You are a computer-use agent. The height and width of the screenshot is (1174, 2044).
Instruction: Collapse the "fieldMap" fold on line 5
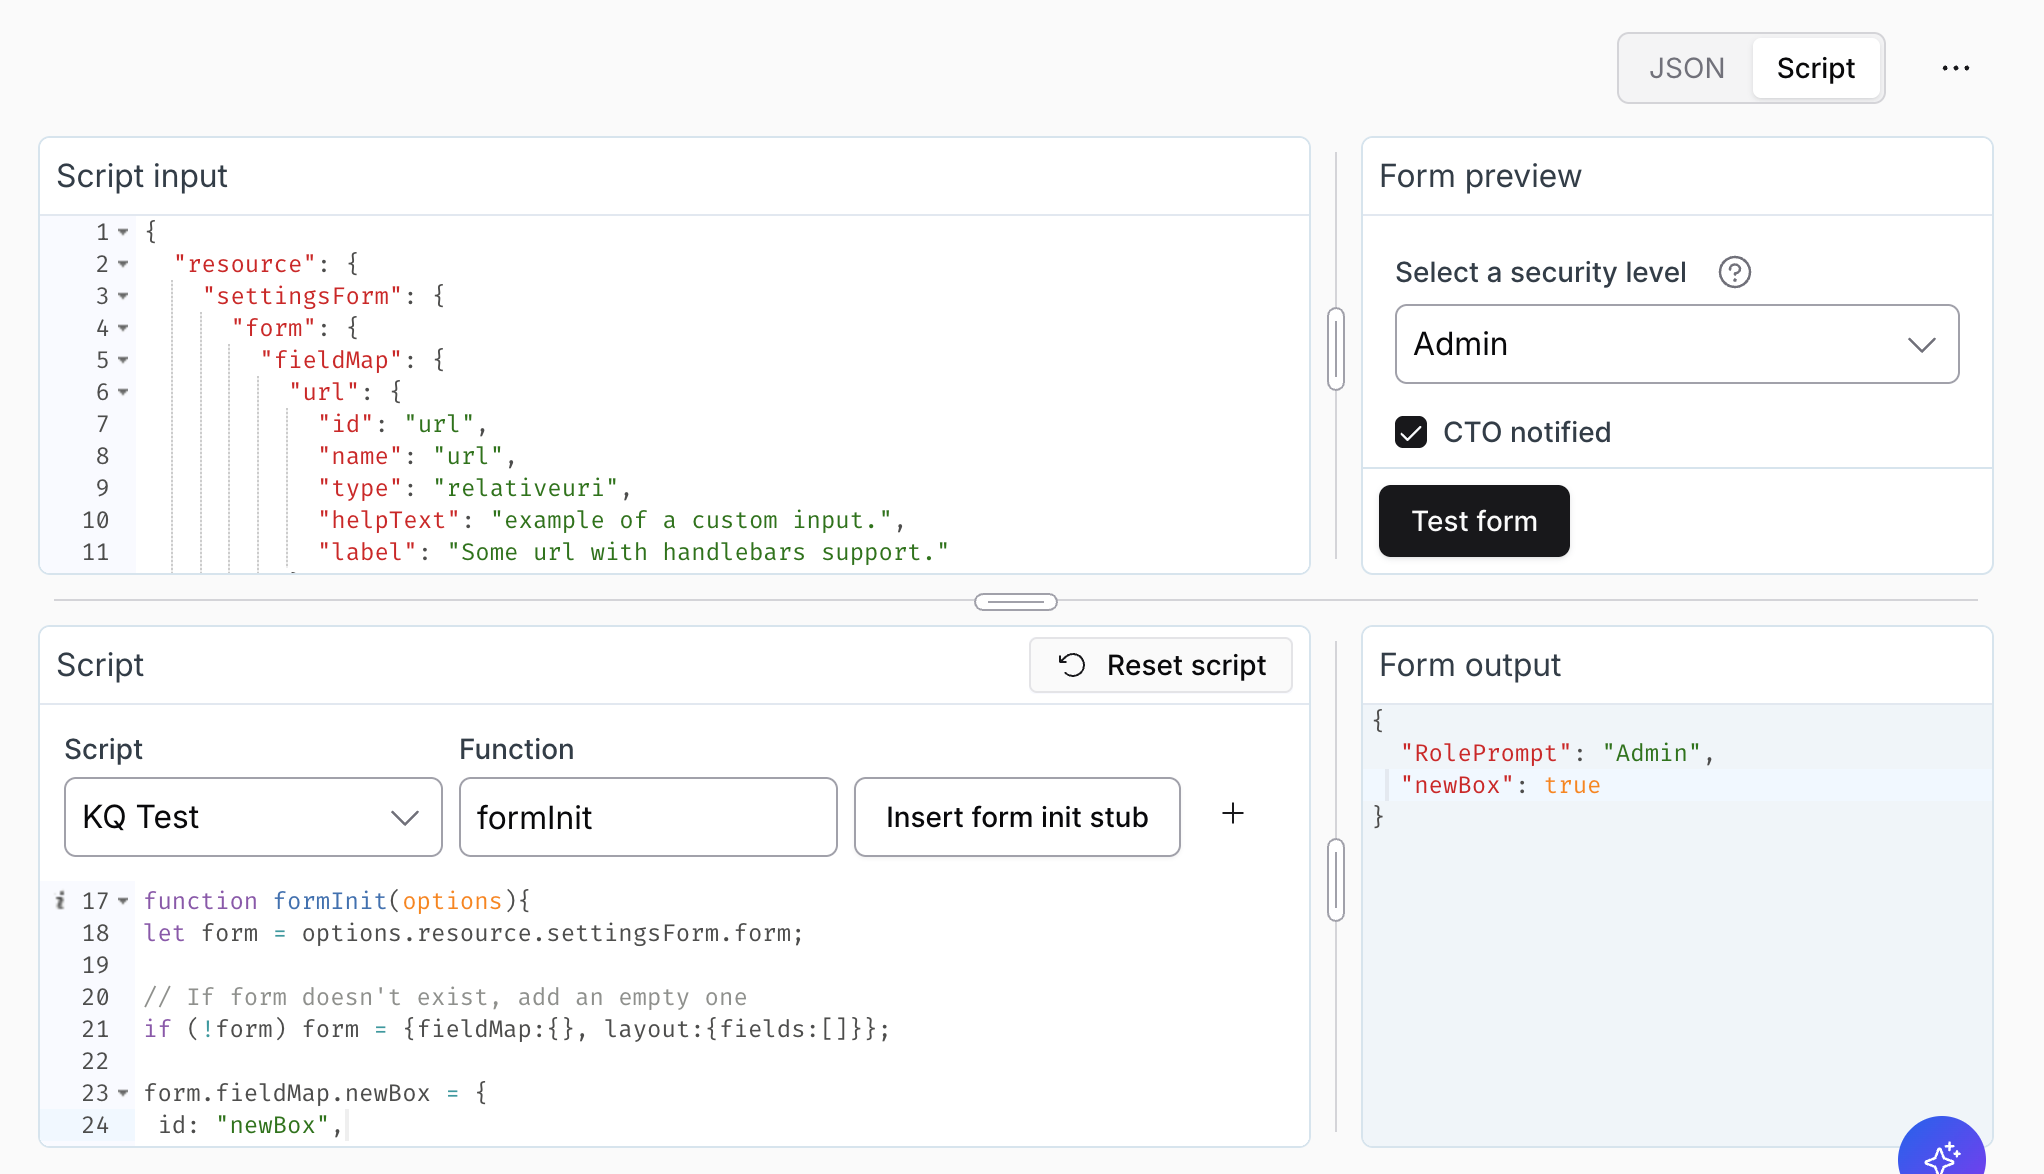click(x=123, y=360)
